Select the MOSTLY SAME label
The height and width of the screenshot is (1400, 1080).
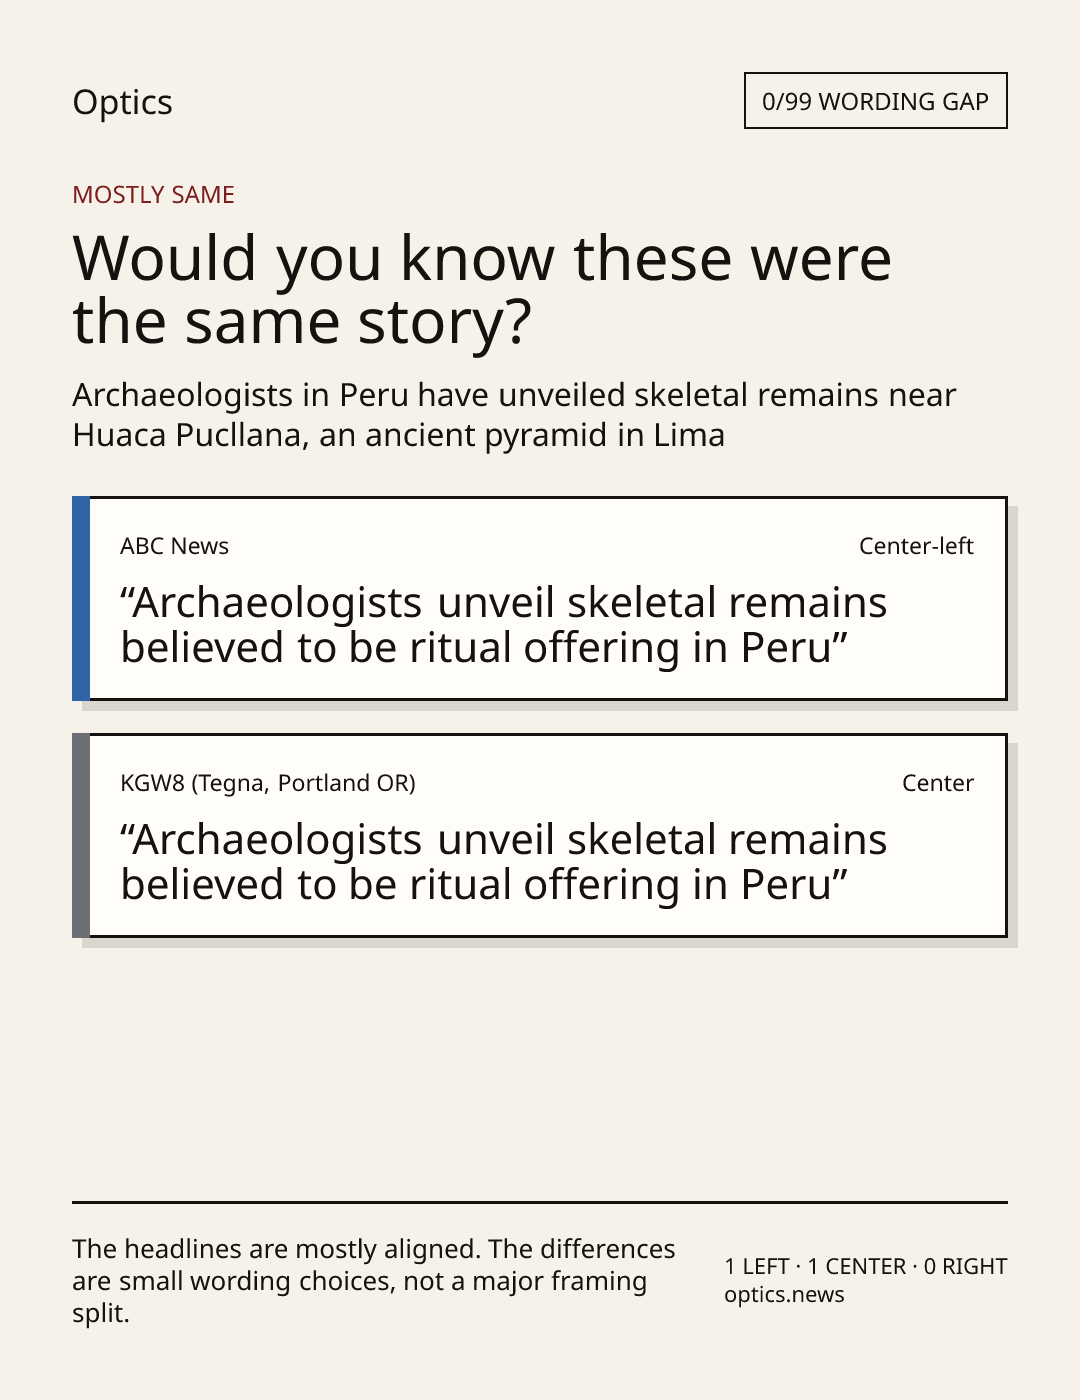click(153, 195)
